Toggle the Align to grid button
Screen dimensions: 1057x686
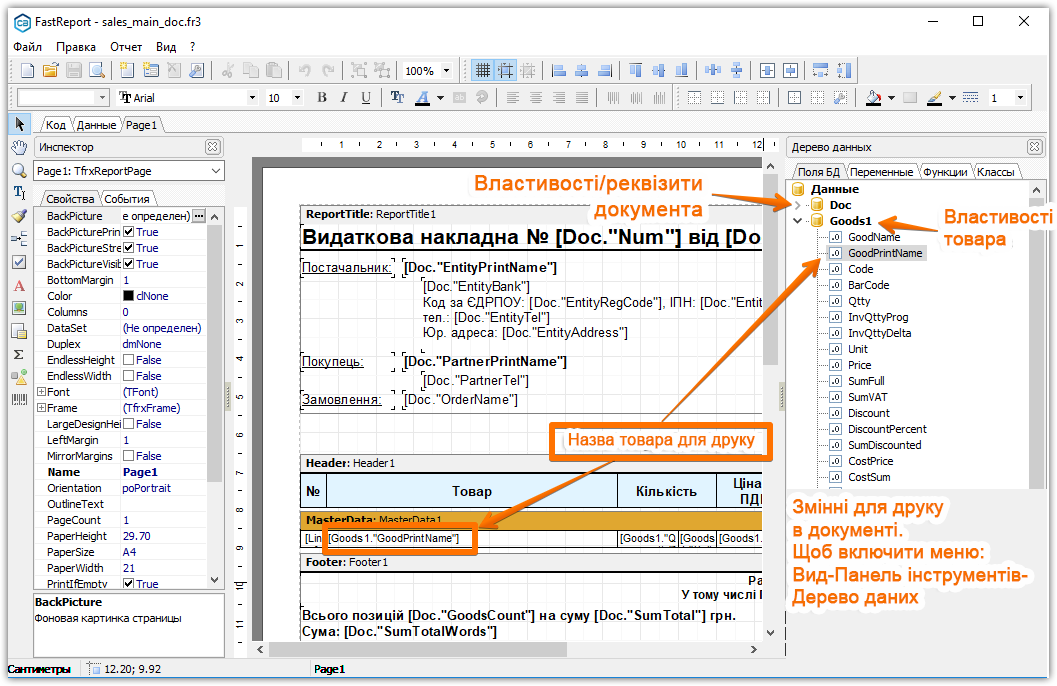(x=506, y=70)
